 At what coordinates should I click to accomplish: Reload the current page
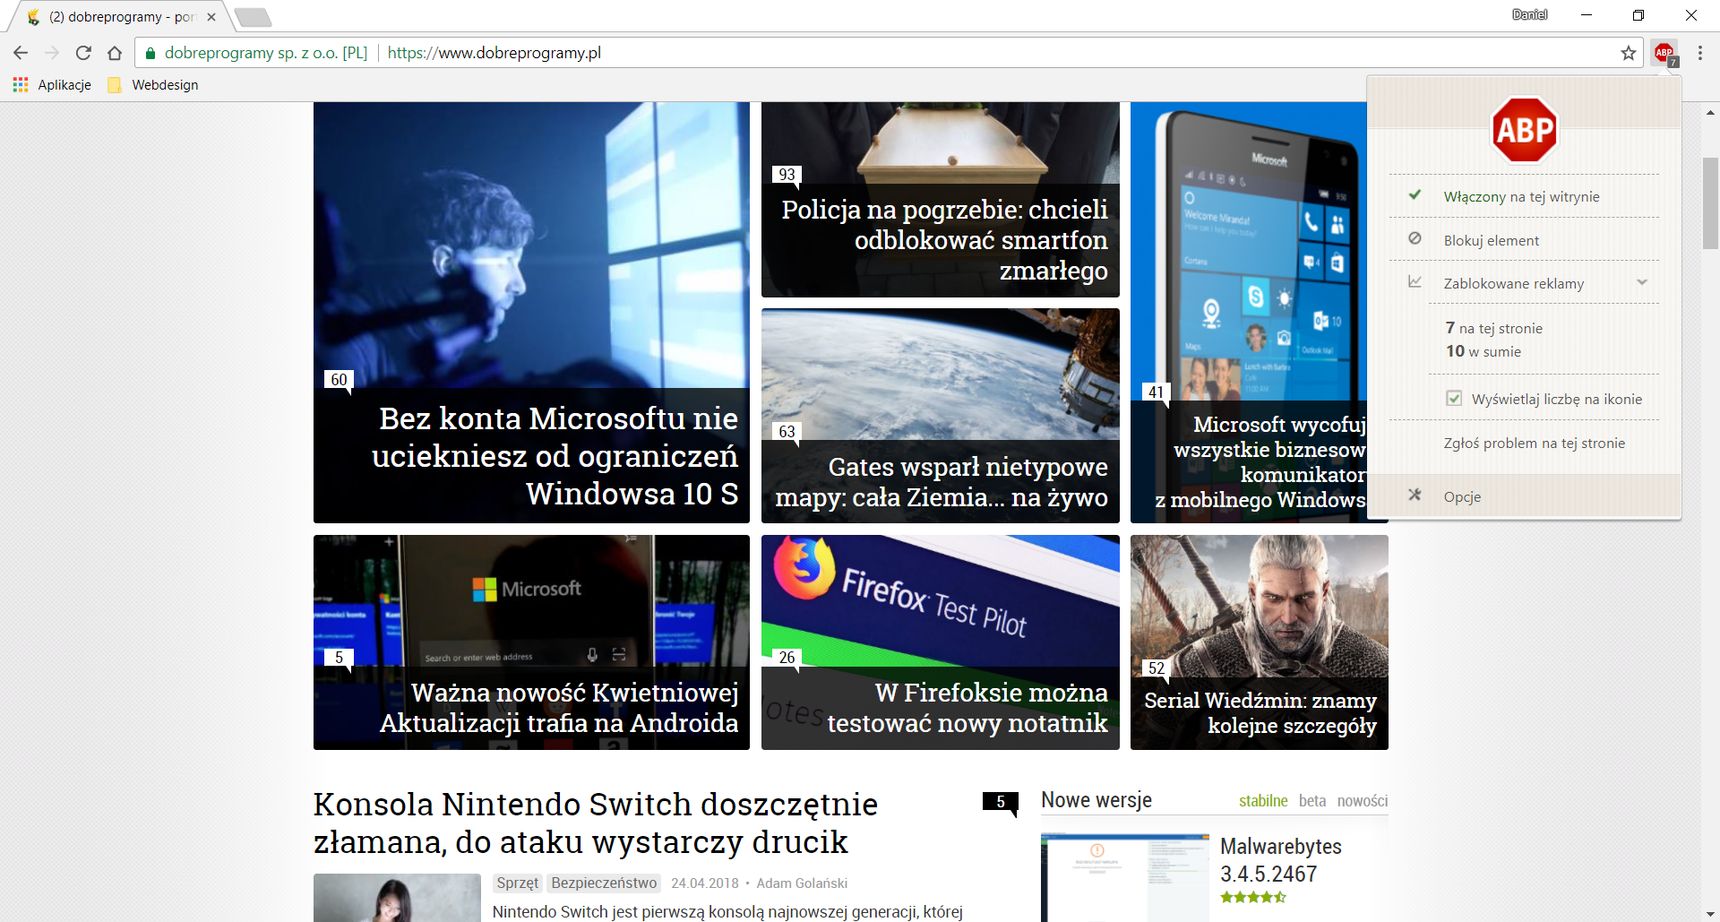coord(83,53)
